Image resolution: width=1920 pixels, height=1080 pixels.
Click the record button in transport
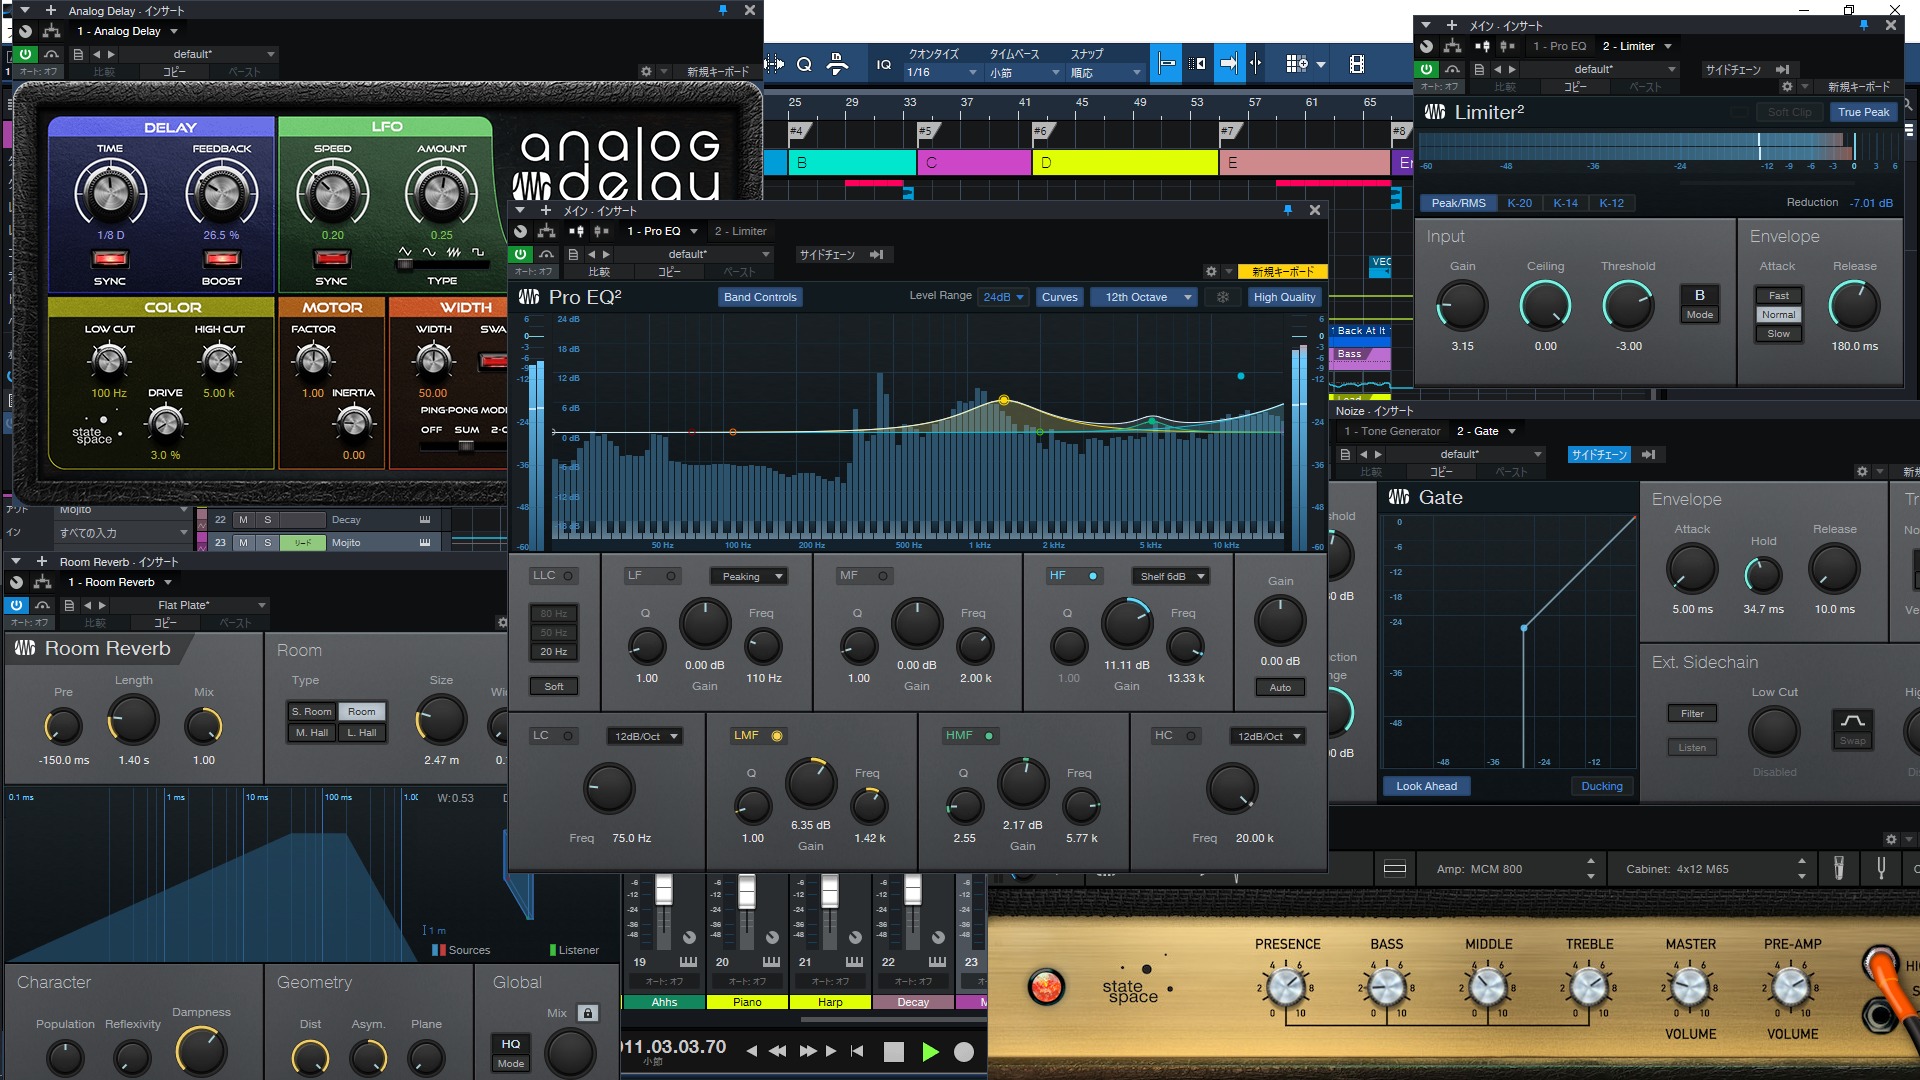964,1051
